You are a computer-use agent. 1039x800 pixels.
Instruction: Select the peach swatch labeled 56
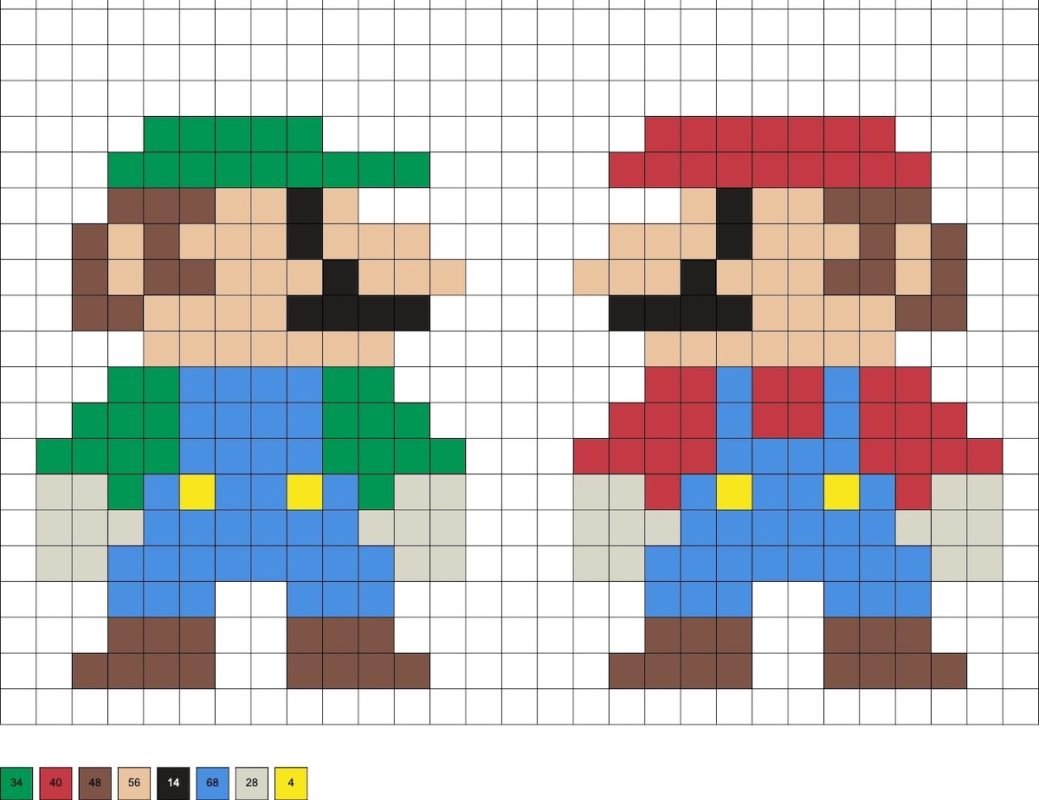134,783
